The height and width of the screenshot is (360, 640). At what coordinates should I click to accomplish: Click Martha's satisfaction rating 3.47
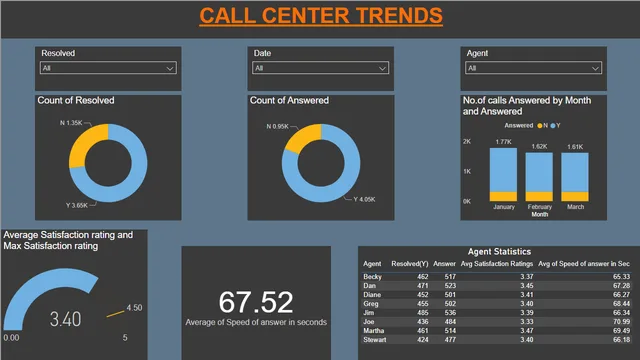(527, 331)
